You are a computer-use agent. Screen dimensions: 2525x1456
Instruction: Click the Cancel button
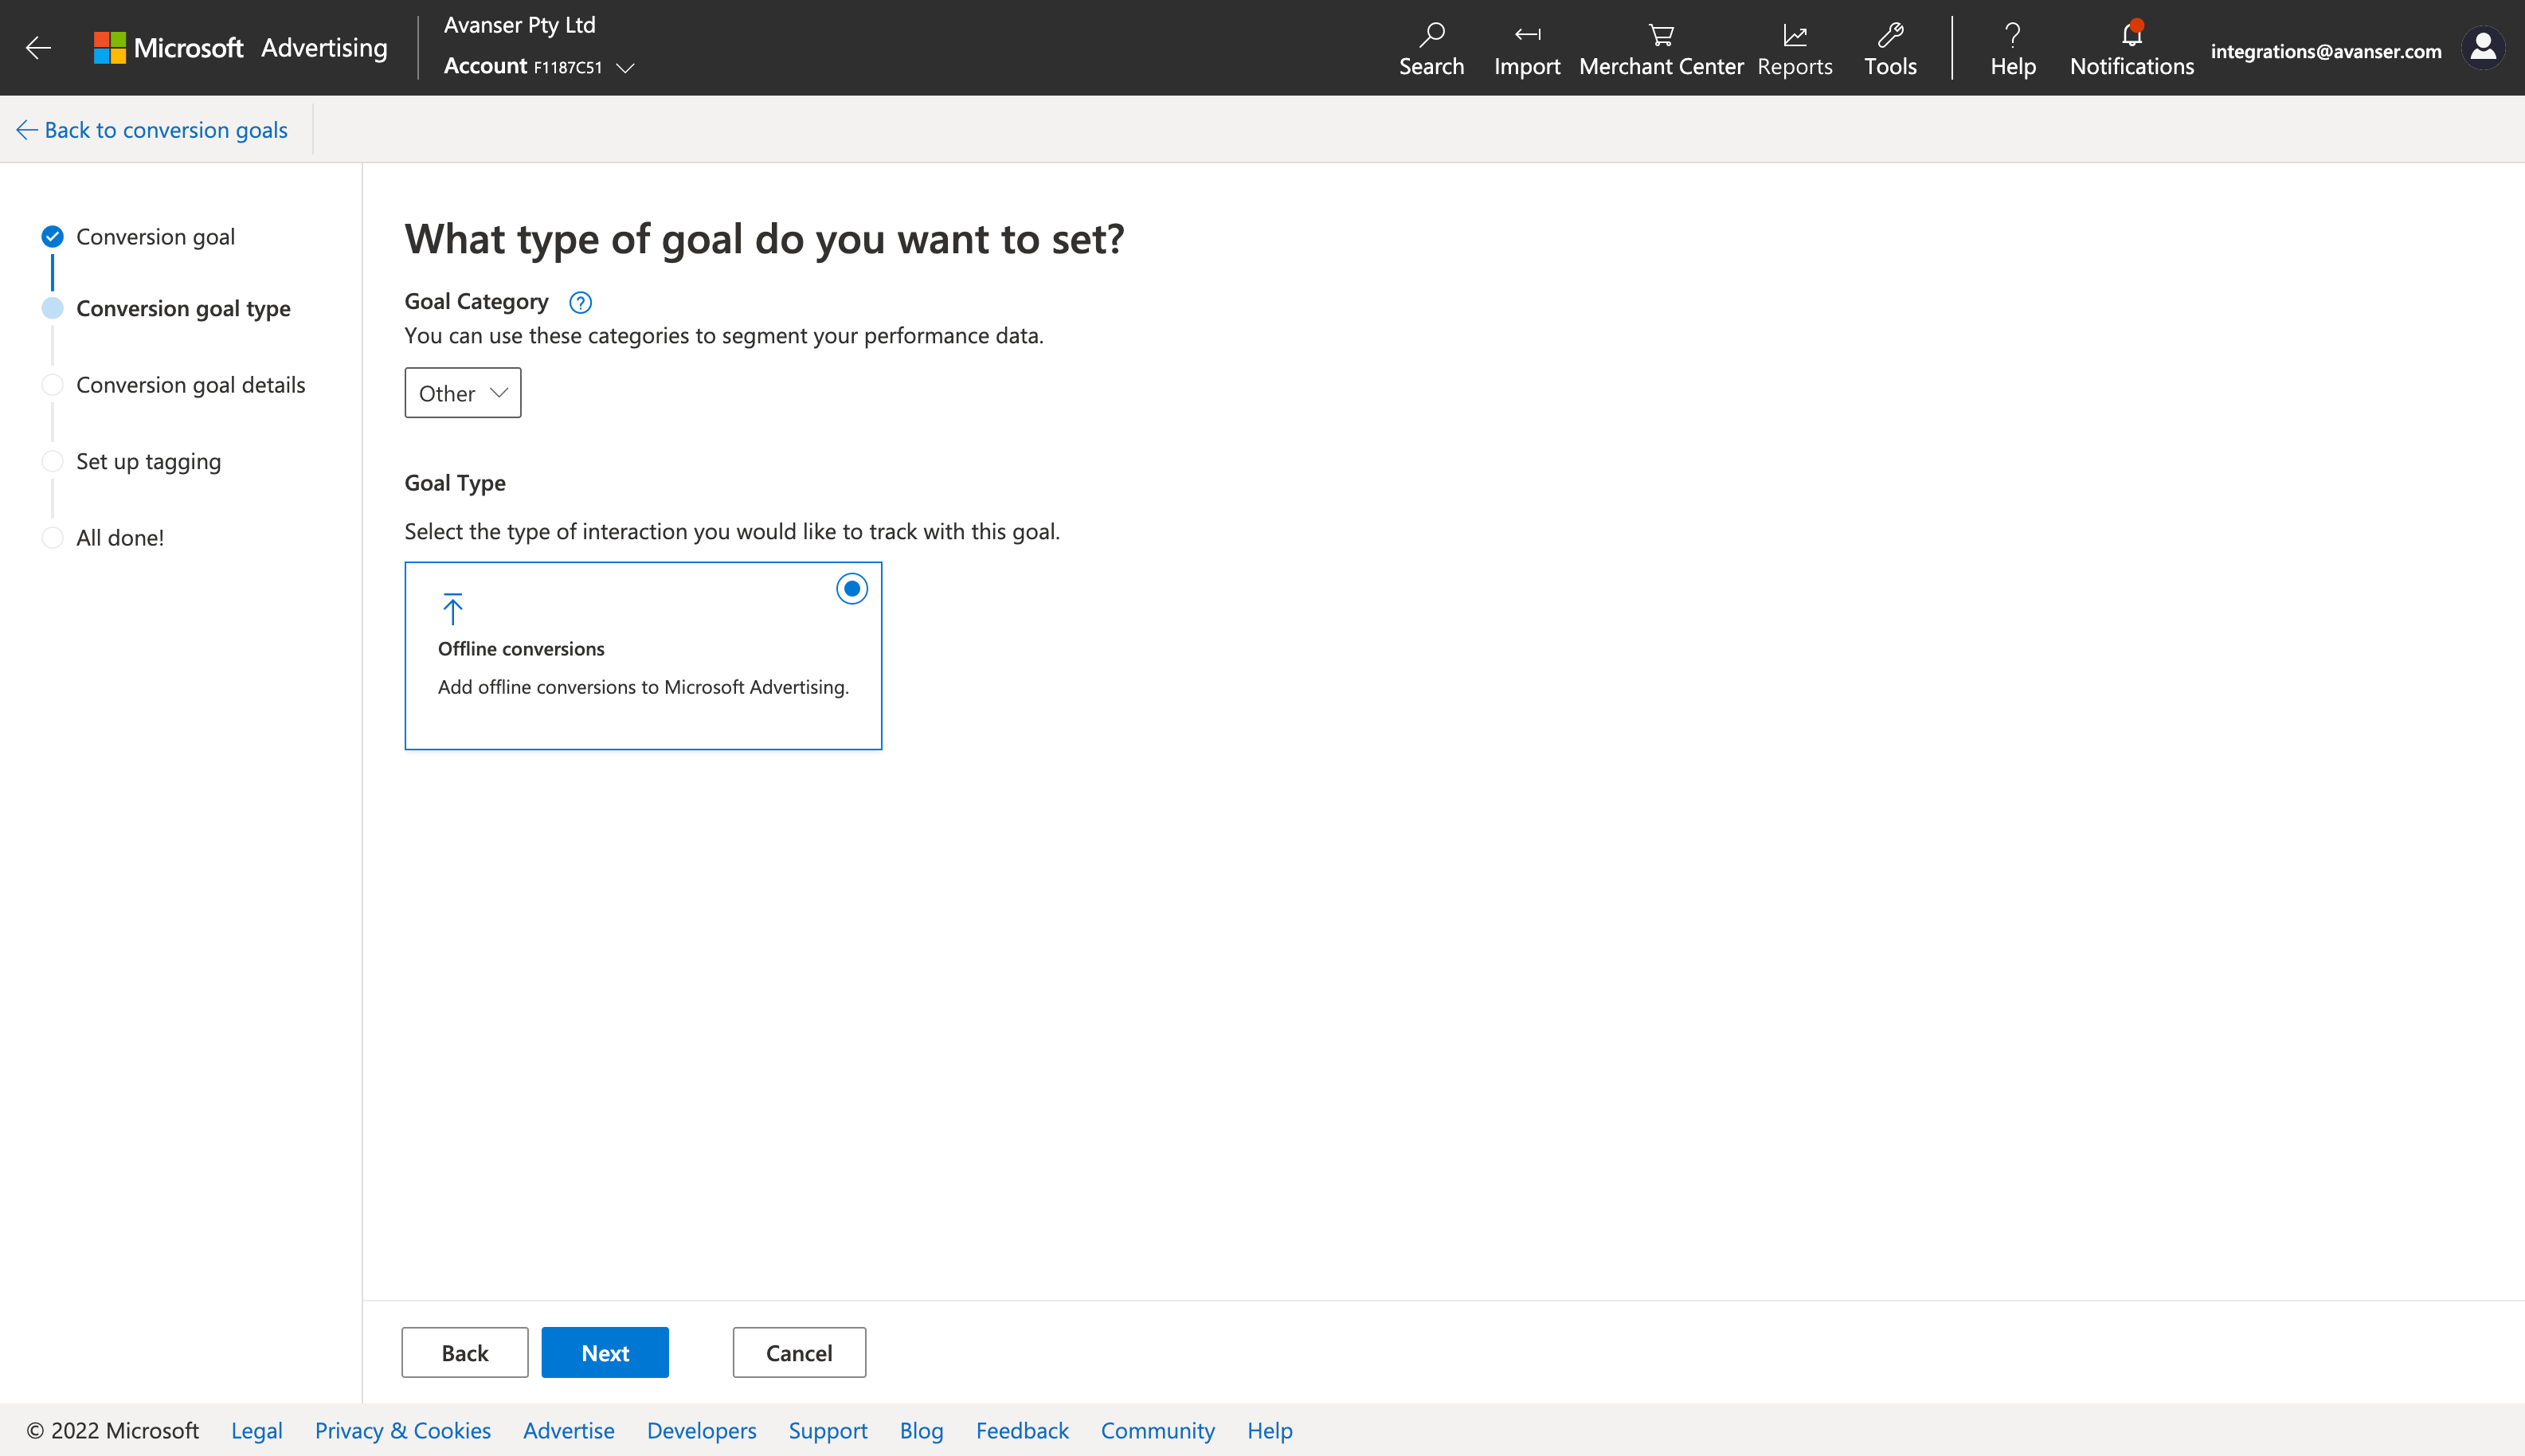click(799, 1353)
